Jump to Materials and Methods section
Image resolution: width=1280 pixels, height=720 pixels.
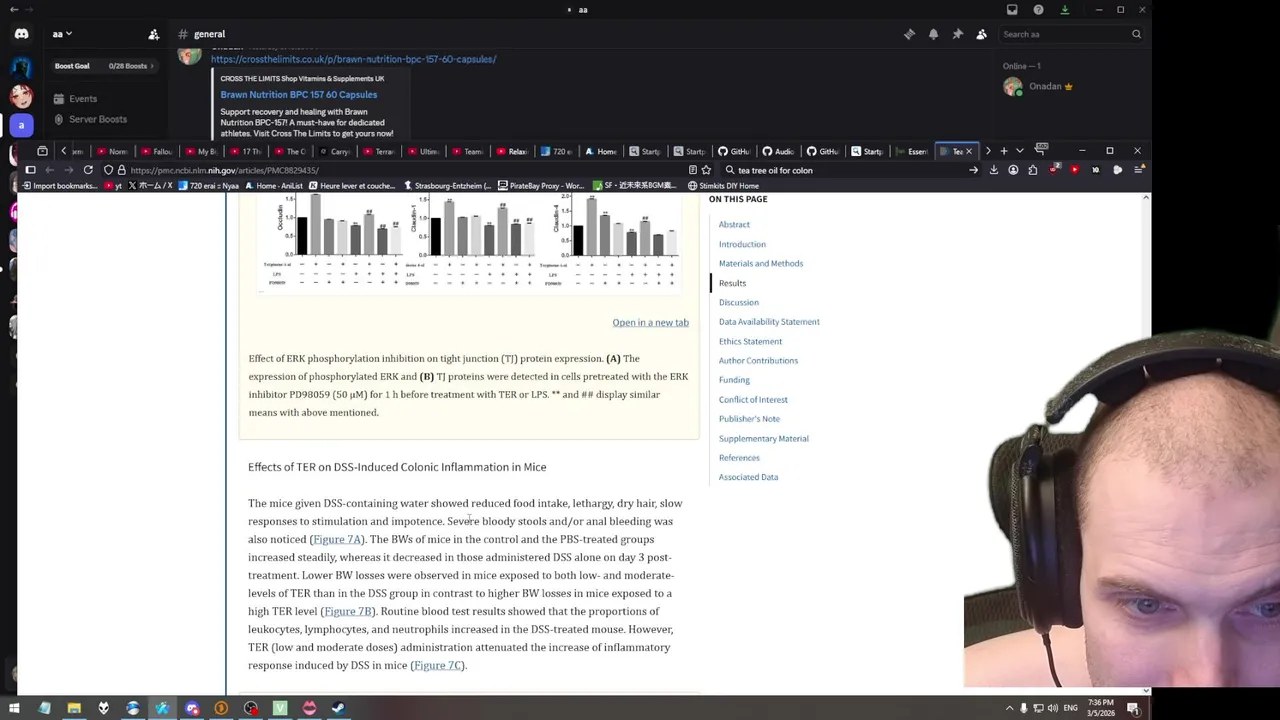[x=760, y=263]
